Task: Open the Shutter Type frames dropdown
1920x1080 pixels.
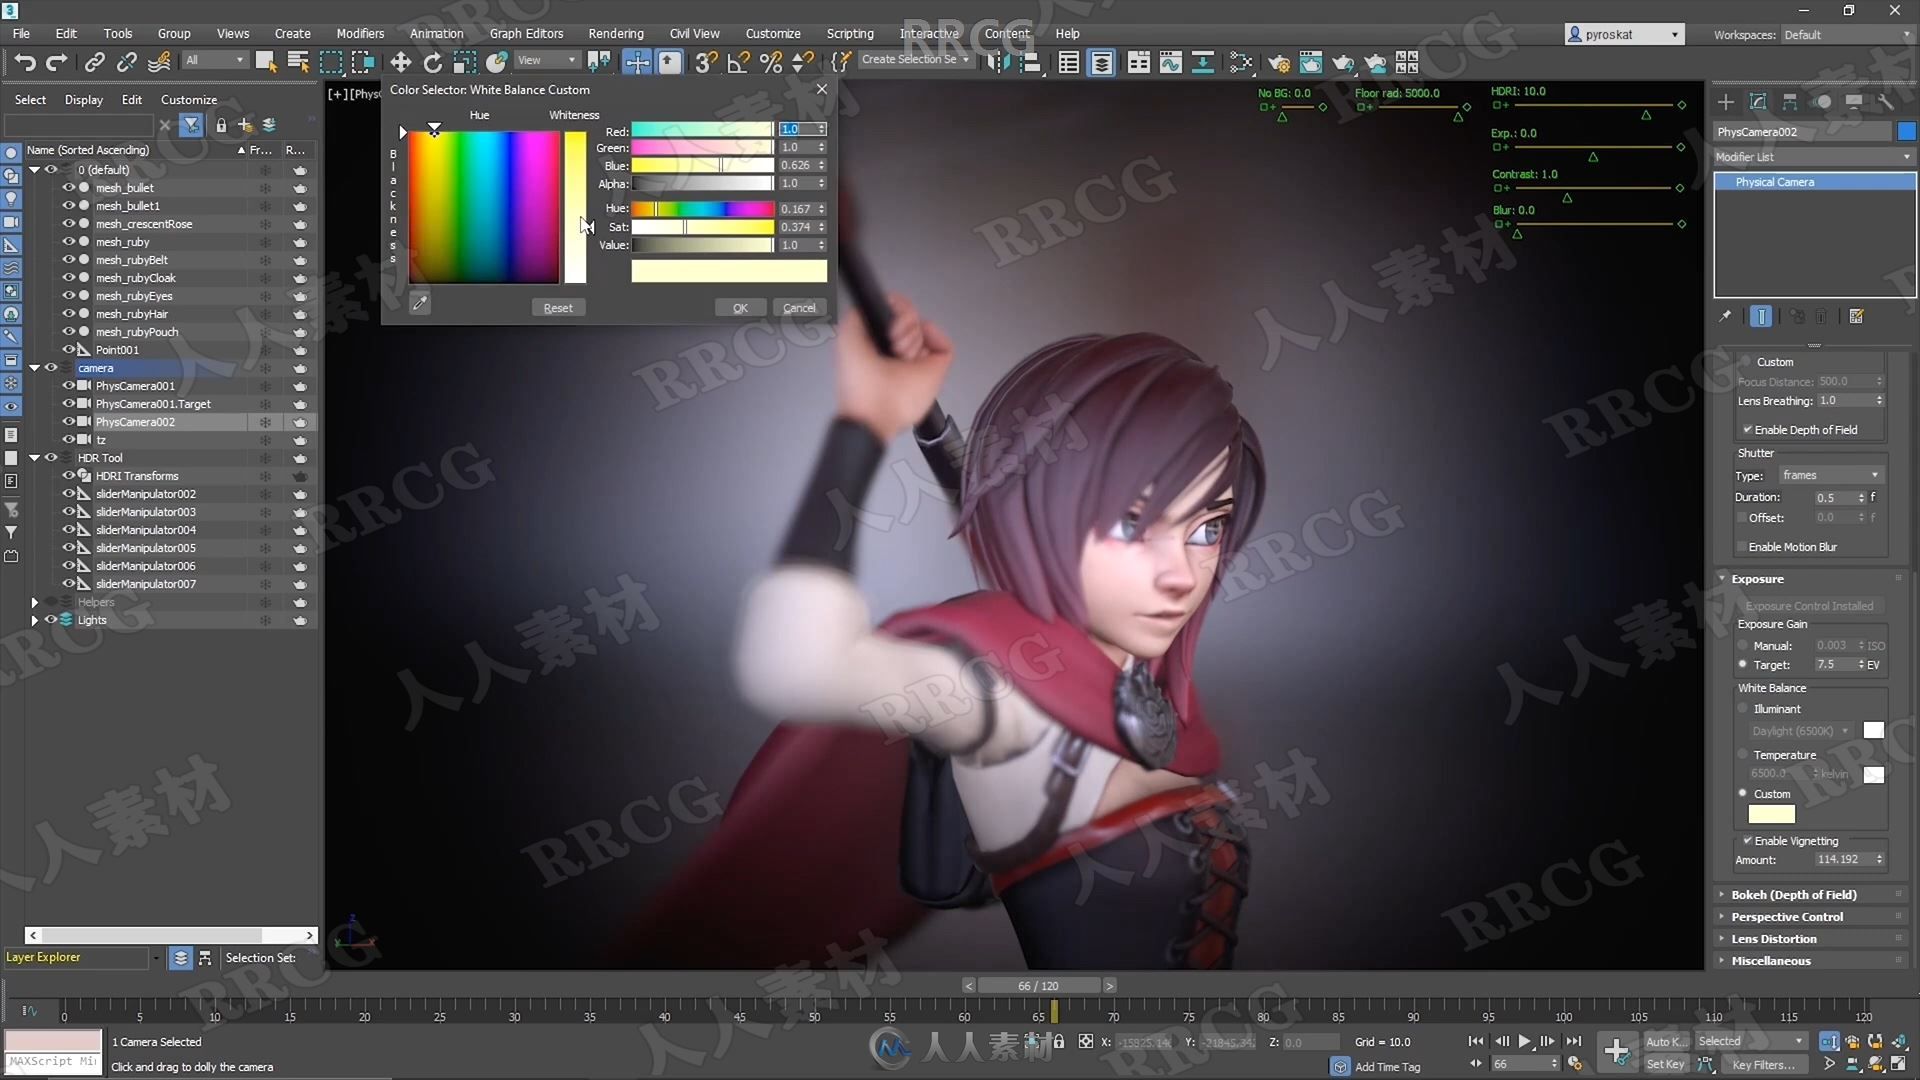Action: tap(1830, 475)
